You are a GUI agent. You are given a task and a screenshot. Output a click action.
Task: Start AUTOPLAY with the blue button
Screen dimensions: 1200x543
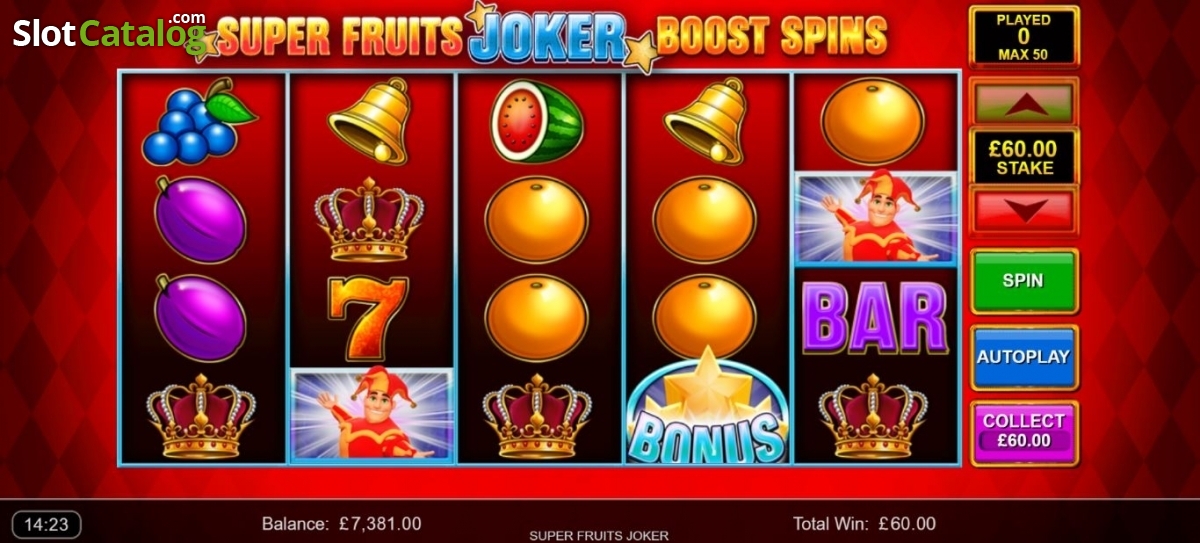point(1024,357)
